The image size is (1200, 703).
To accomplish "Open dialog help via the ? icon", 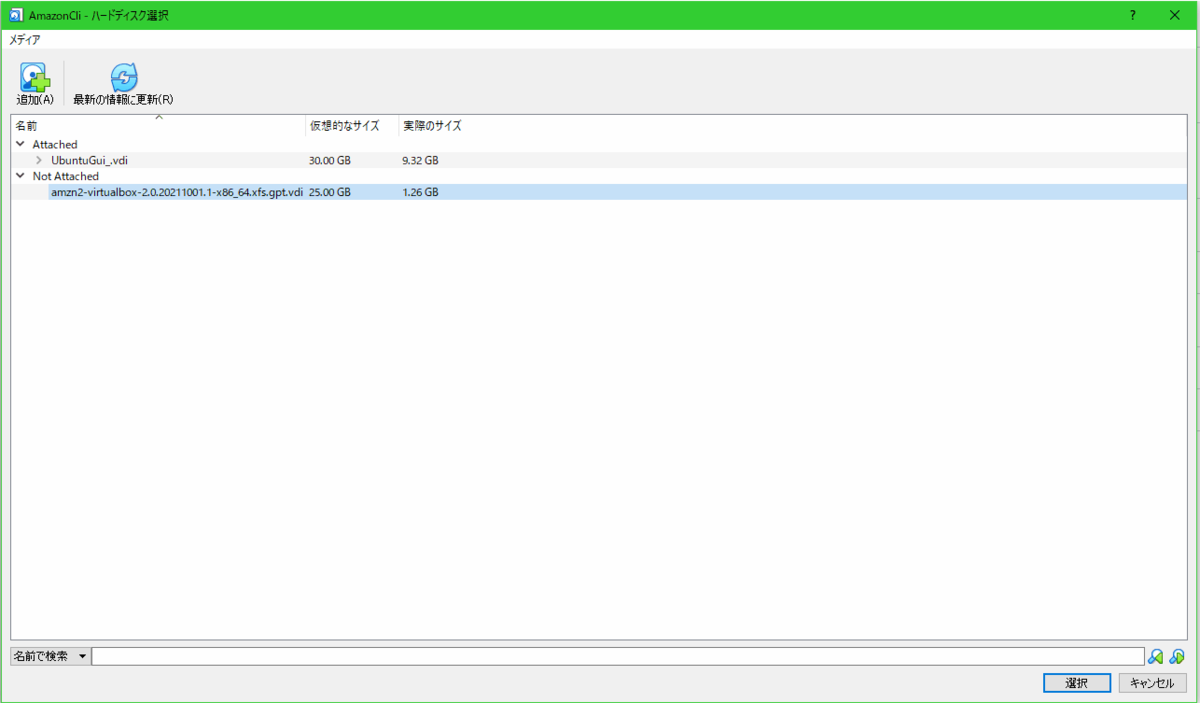I will coord(1131,15).
